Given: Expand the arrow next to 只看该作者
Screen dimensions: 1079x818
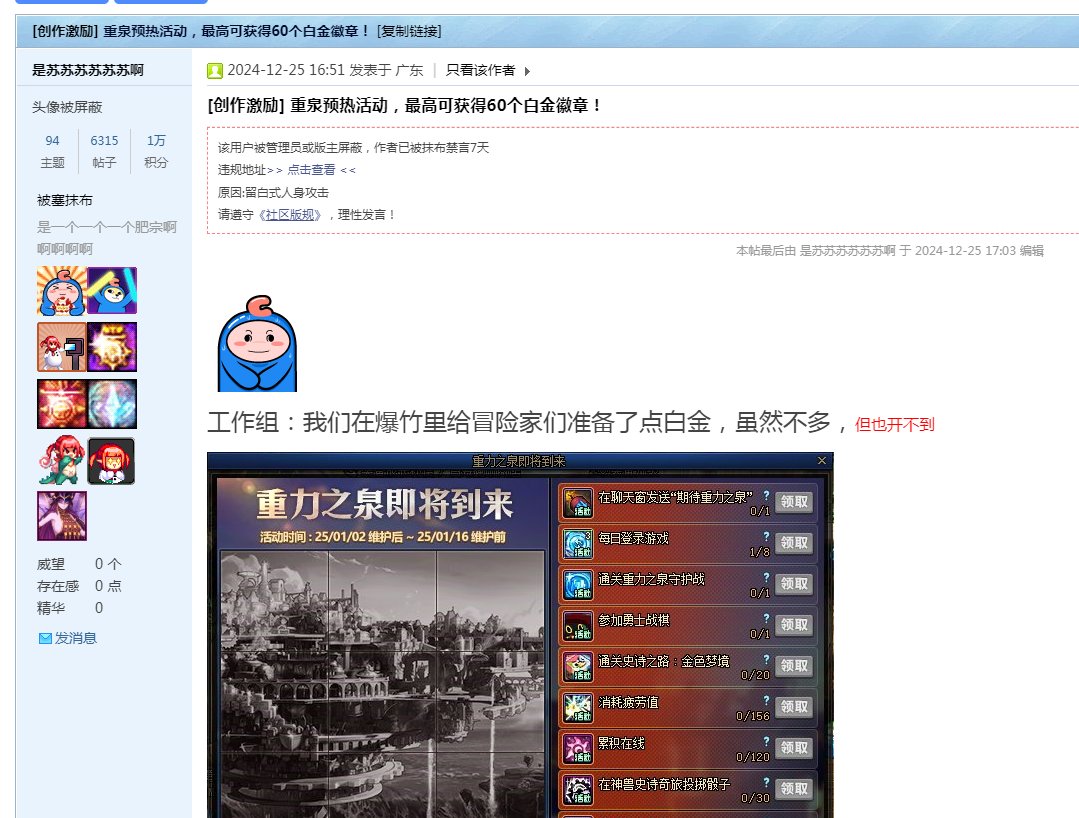Looking at the screenshot, I should point(527,71).
